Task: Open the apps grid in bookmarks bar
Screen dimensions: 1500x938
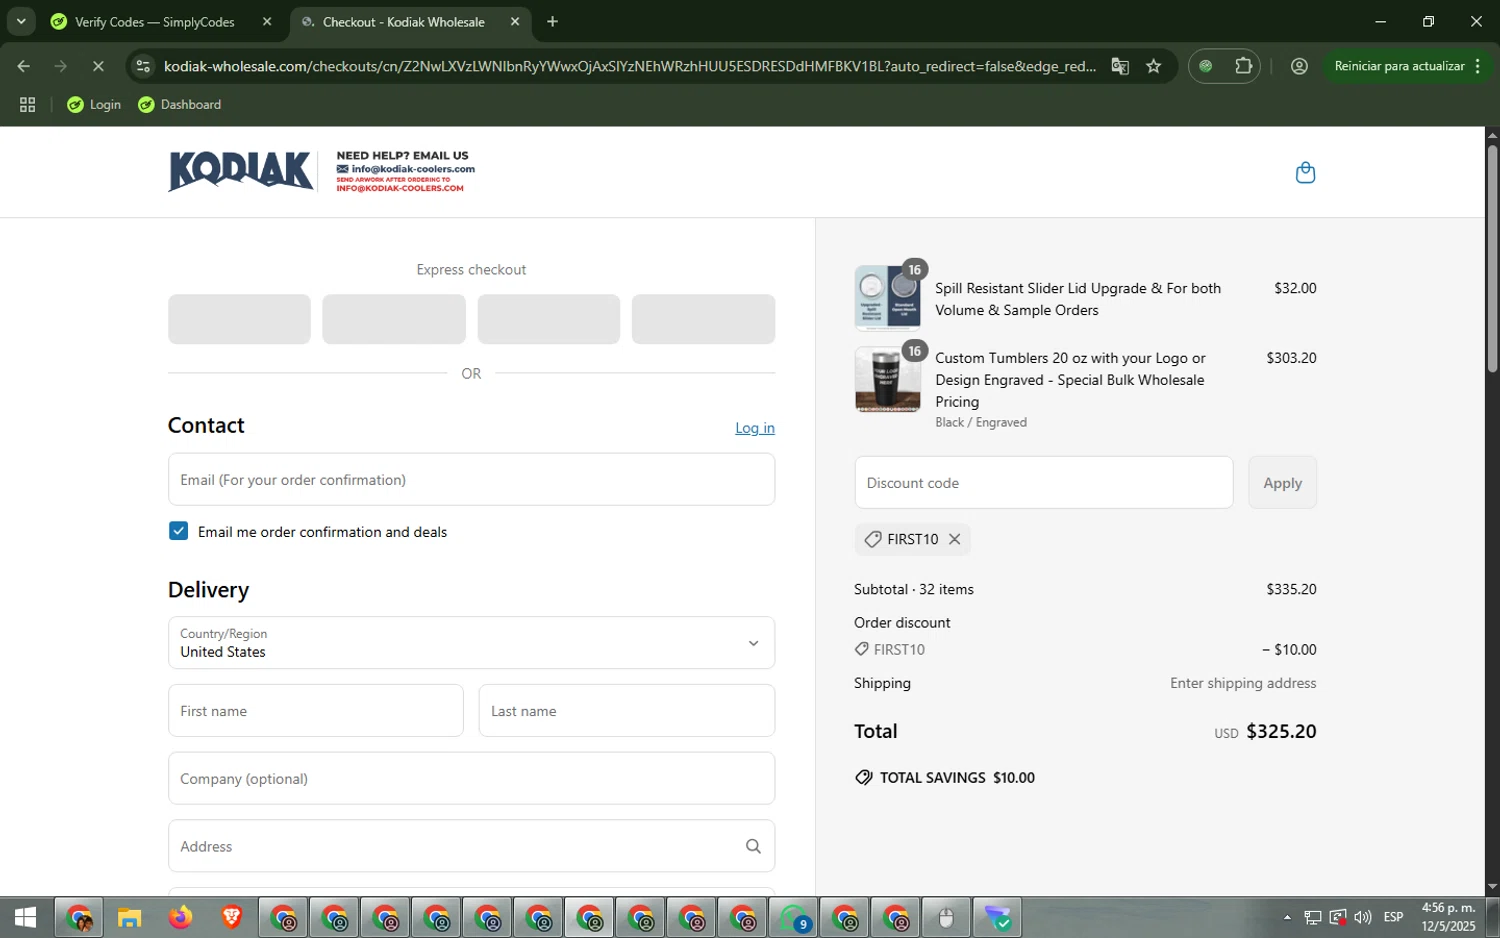Action: pyautogui.click(x=27, y=105)
